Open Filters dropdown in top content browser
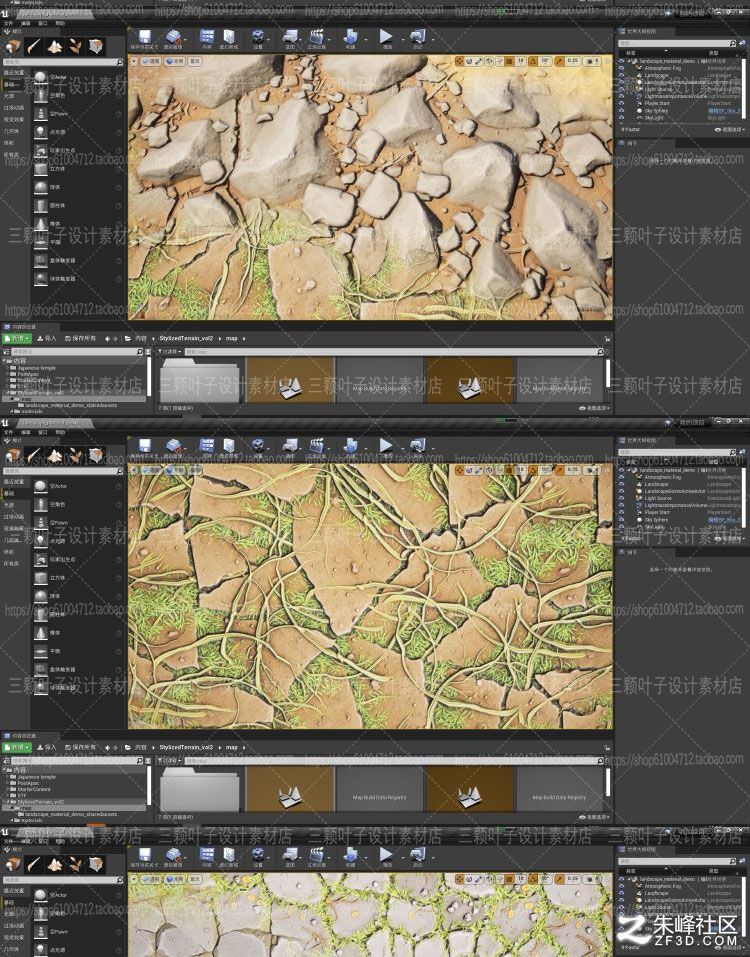The height and width of the screenshot is (957, 750). [170, 352]
